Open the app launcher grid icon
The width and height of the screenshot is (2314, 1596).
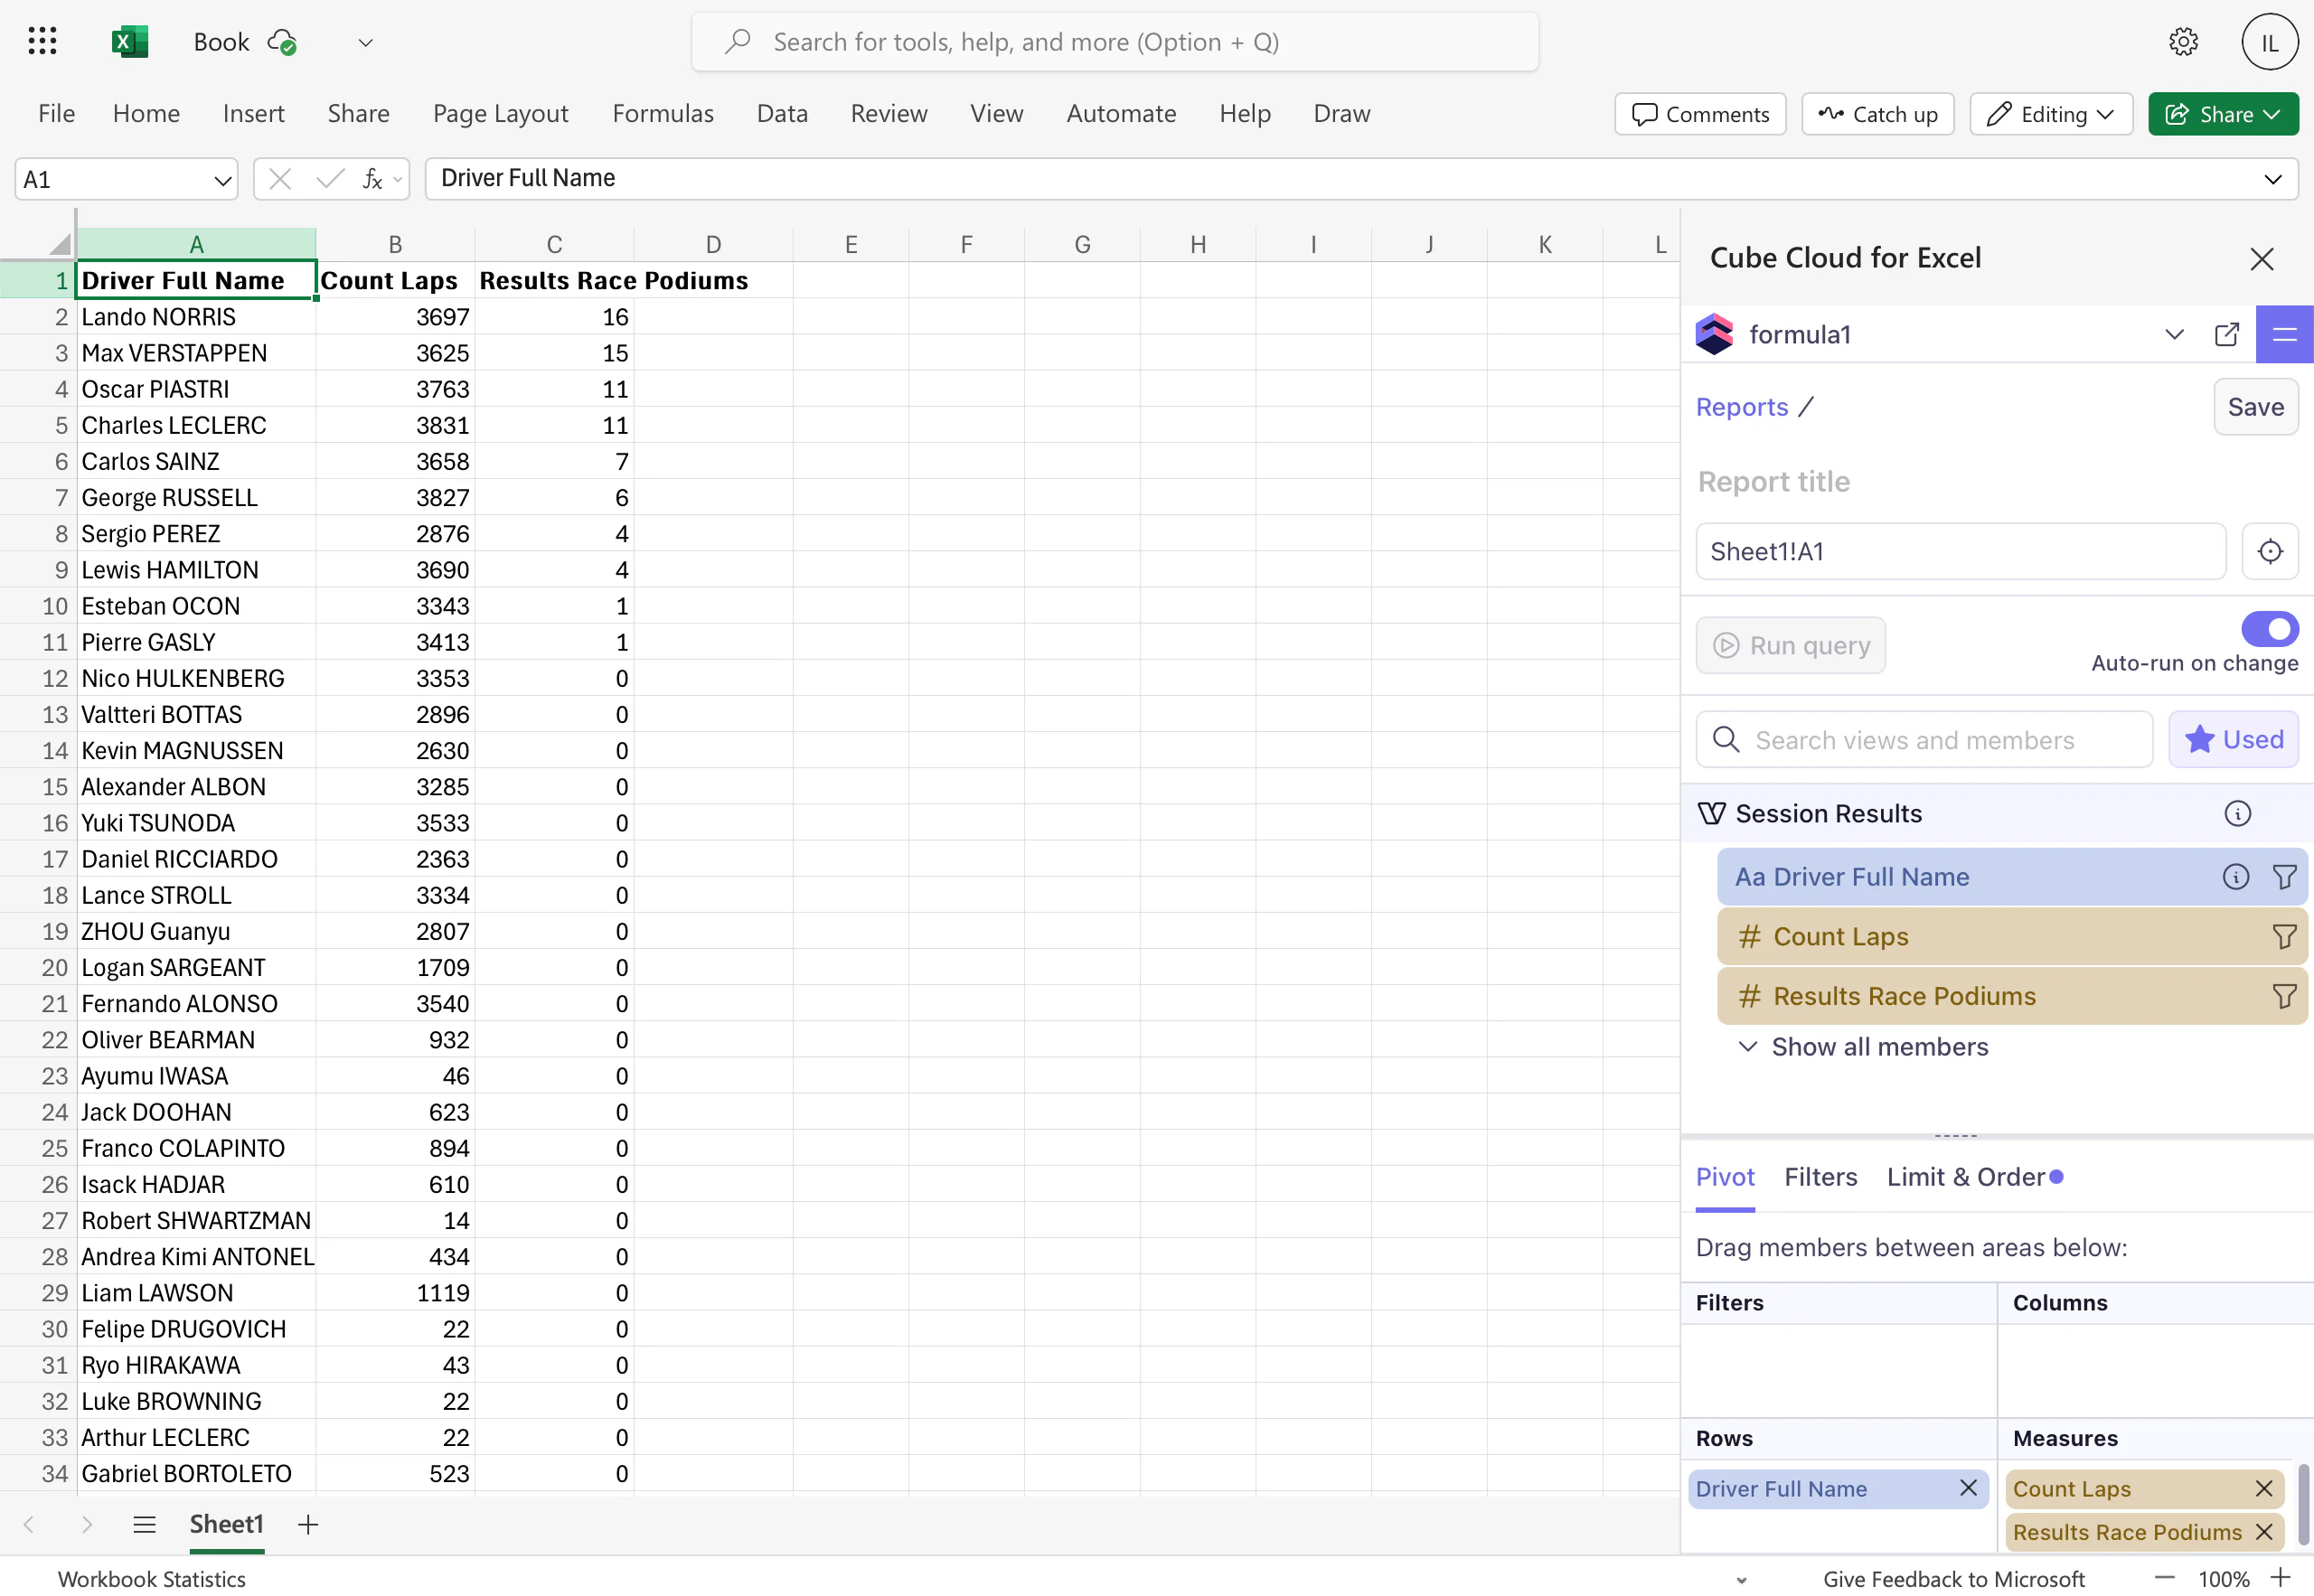(42, 42)
